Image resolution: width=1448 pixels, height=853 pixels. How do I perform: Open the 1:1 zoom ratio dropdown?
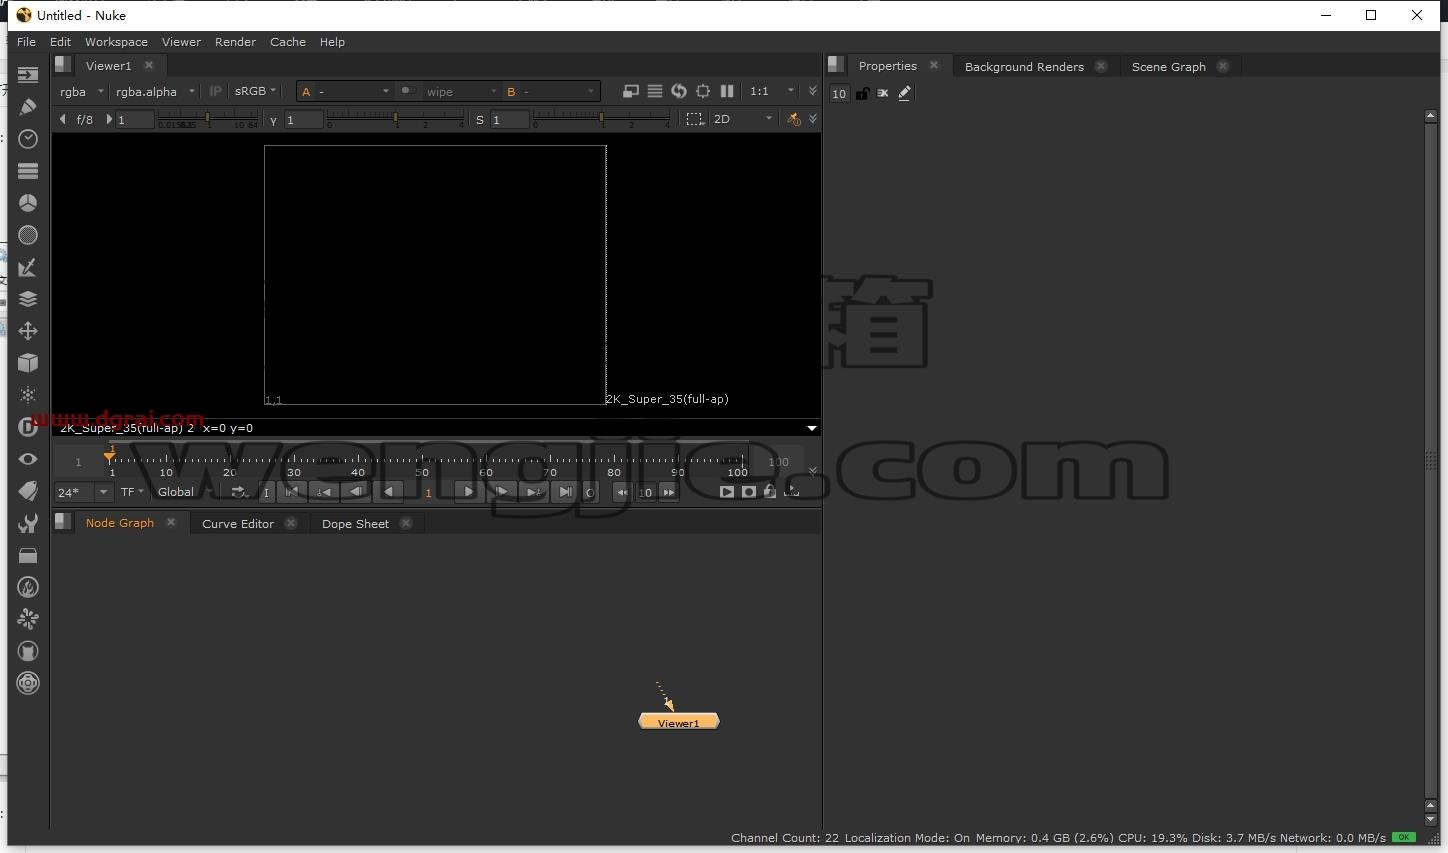click(x=772, y=91)
